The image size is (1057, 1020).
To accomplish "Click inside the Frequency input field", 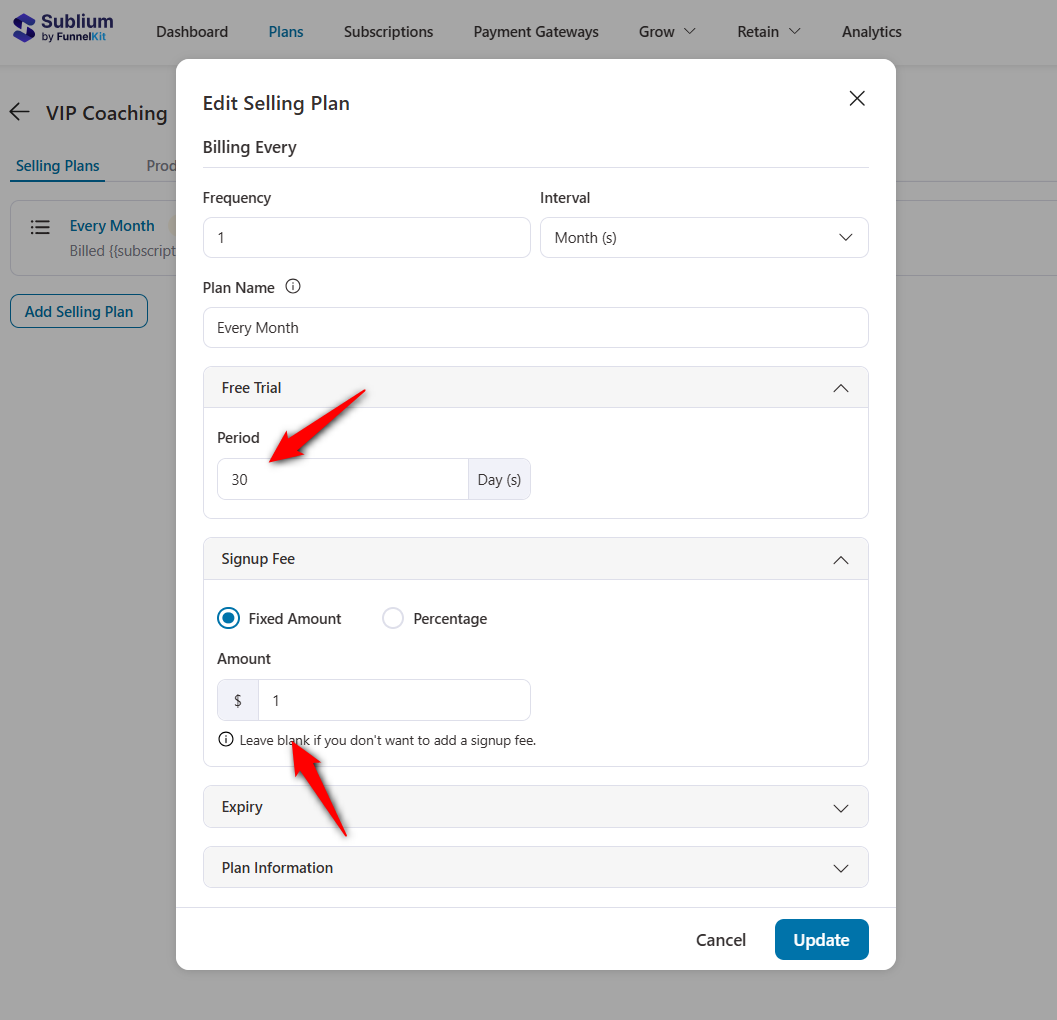I will 366,237.
